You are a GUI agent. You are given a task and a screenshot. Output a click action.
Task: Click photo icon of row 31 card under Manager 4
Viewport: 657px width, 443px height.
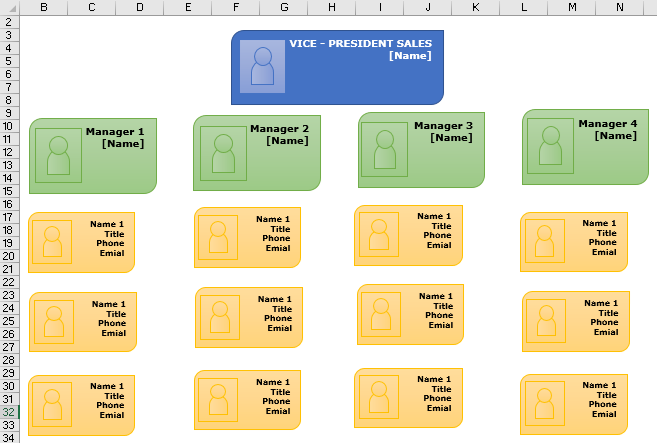[x=545, y=404]
